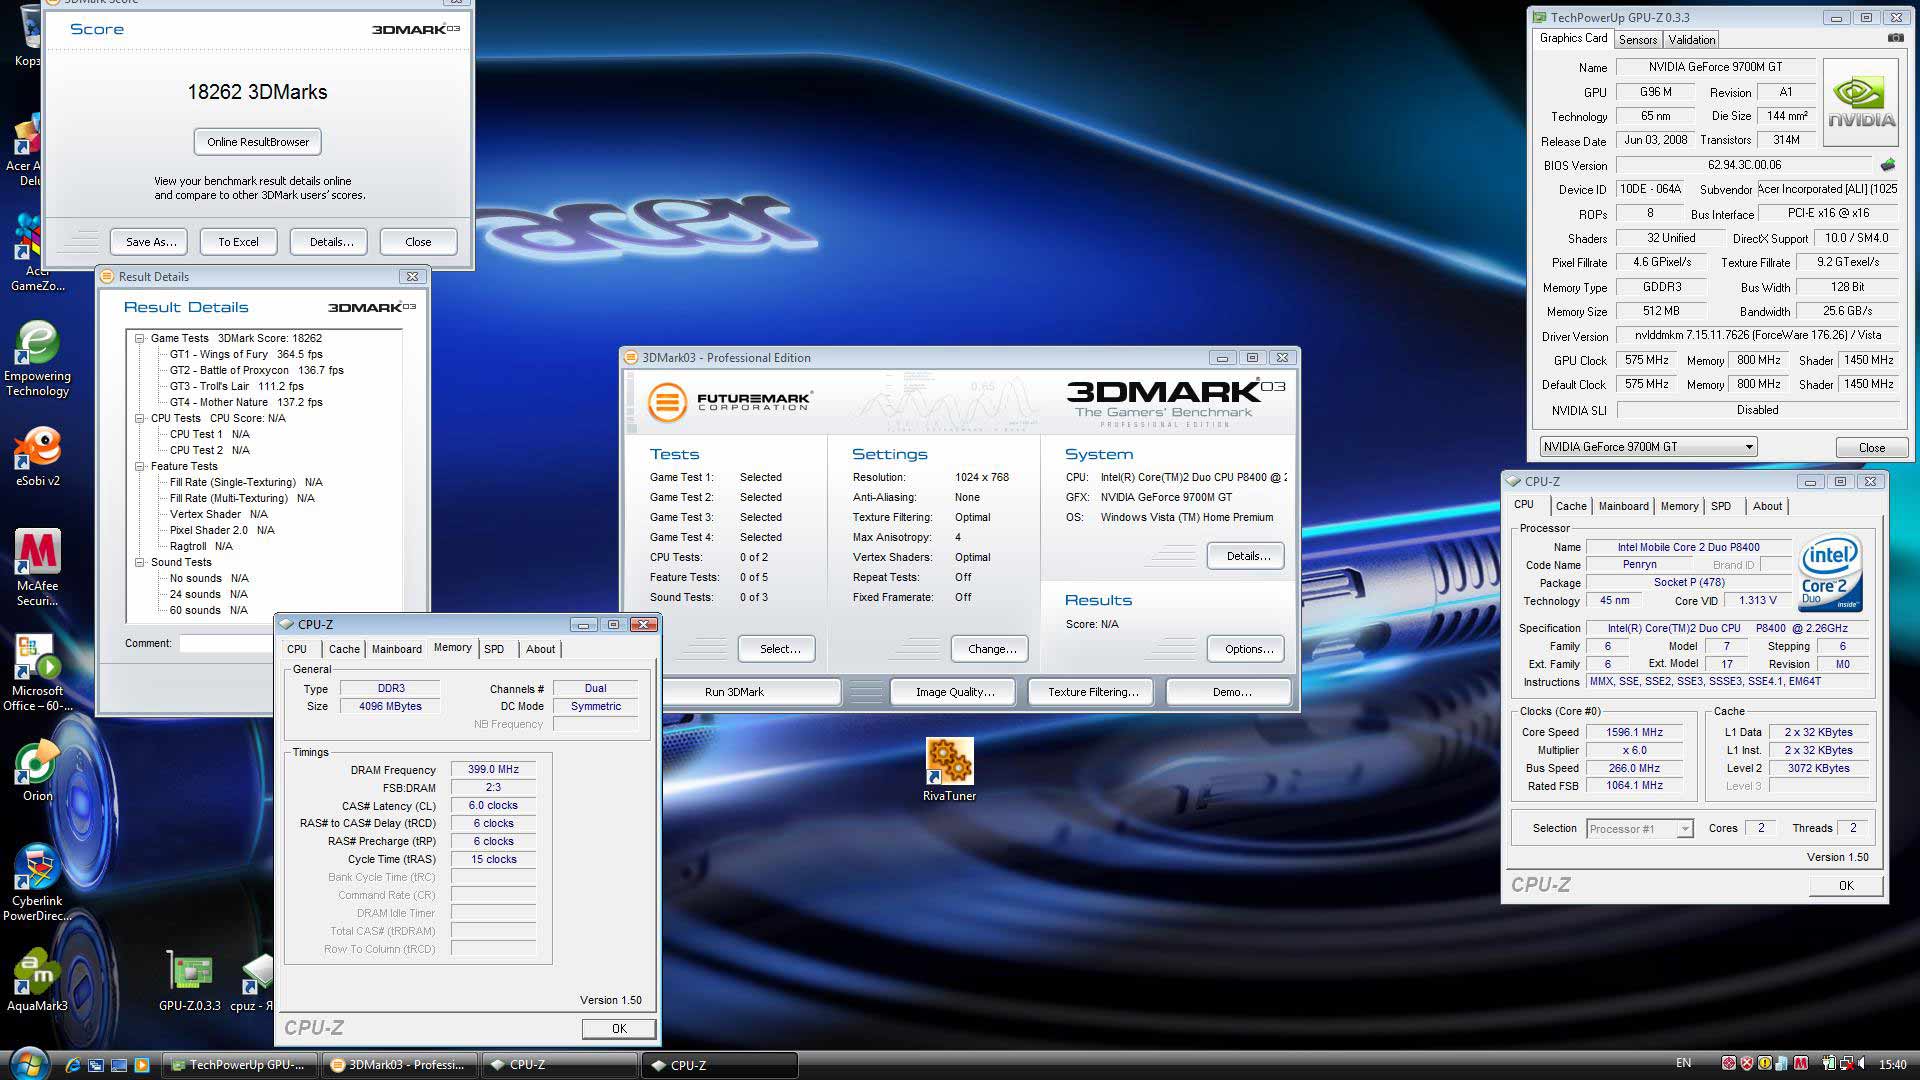
Task: Open the Empowering Technology desktop icon
Action: click(x=37, y=358)
